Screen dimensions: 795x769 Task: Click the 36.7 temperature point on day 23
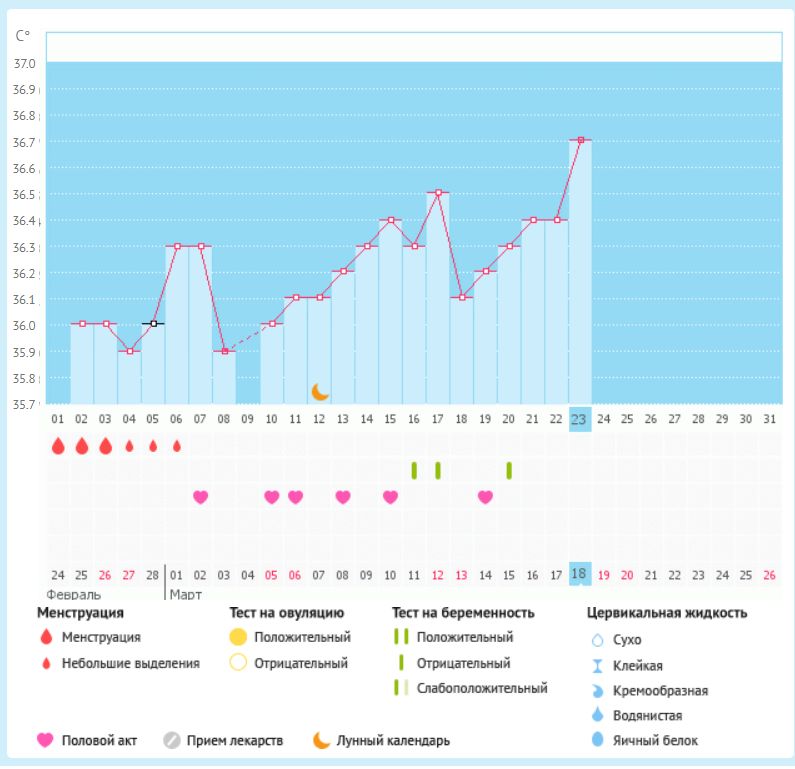tap(581, 140)
